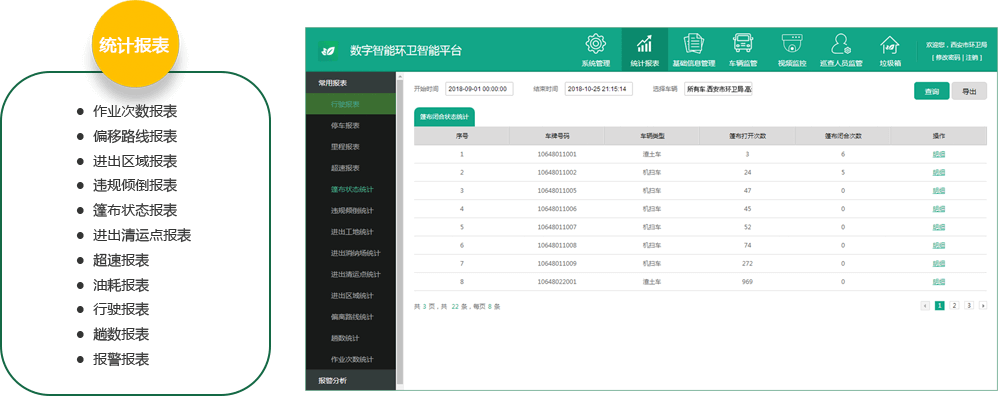Click the sidebar vertical scrollbar
The image size is (998, 396).
[400, 232]
